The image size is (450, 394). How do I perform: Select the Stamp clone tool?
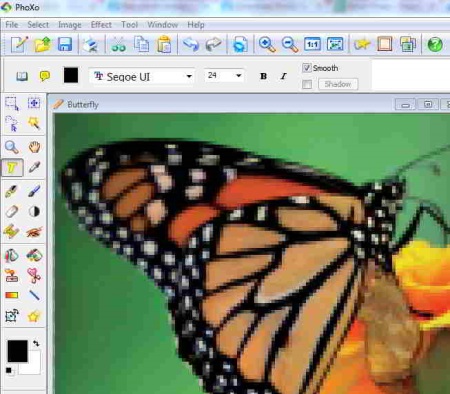(12, 275)
